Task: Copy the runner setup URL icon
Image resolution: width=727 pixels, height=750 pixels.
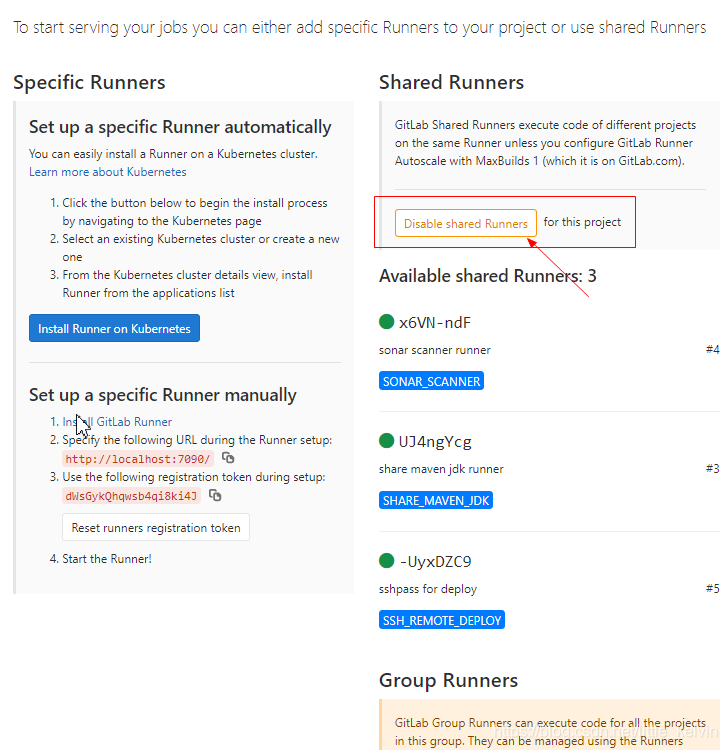Action: [x=228, y=458]
